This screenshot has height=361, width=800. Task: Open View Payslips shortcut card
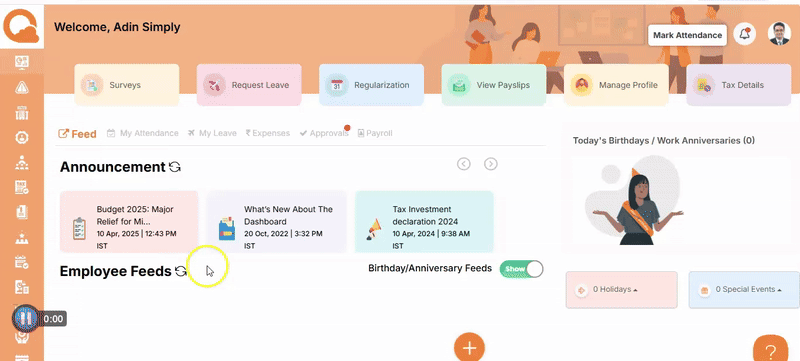[494, 85]
